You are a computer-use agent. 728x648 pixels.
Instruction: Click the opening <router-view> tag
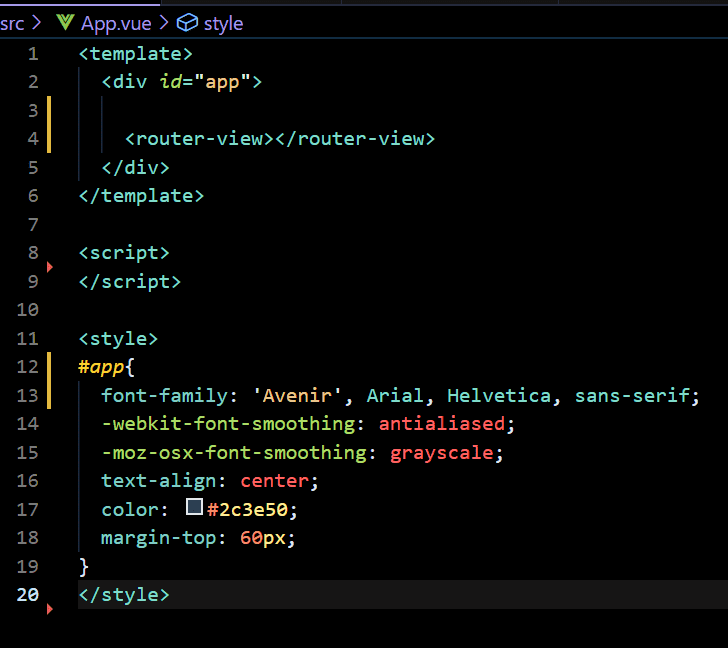tap(200, 139)
